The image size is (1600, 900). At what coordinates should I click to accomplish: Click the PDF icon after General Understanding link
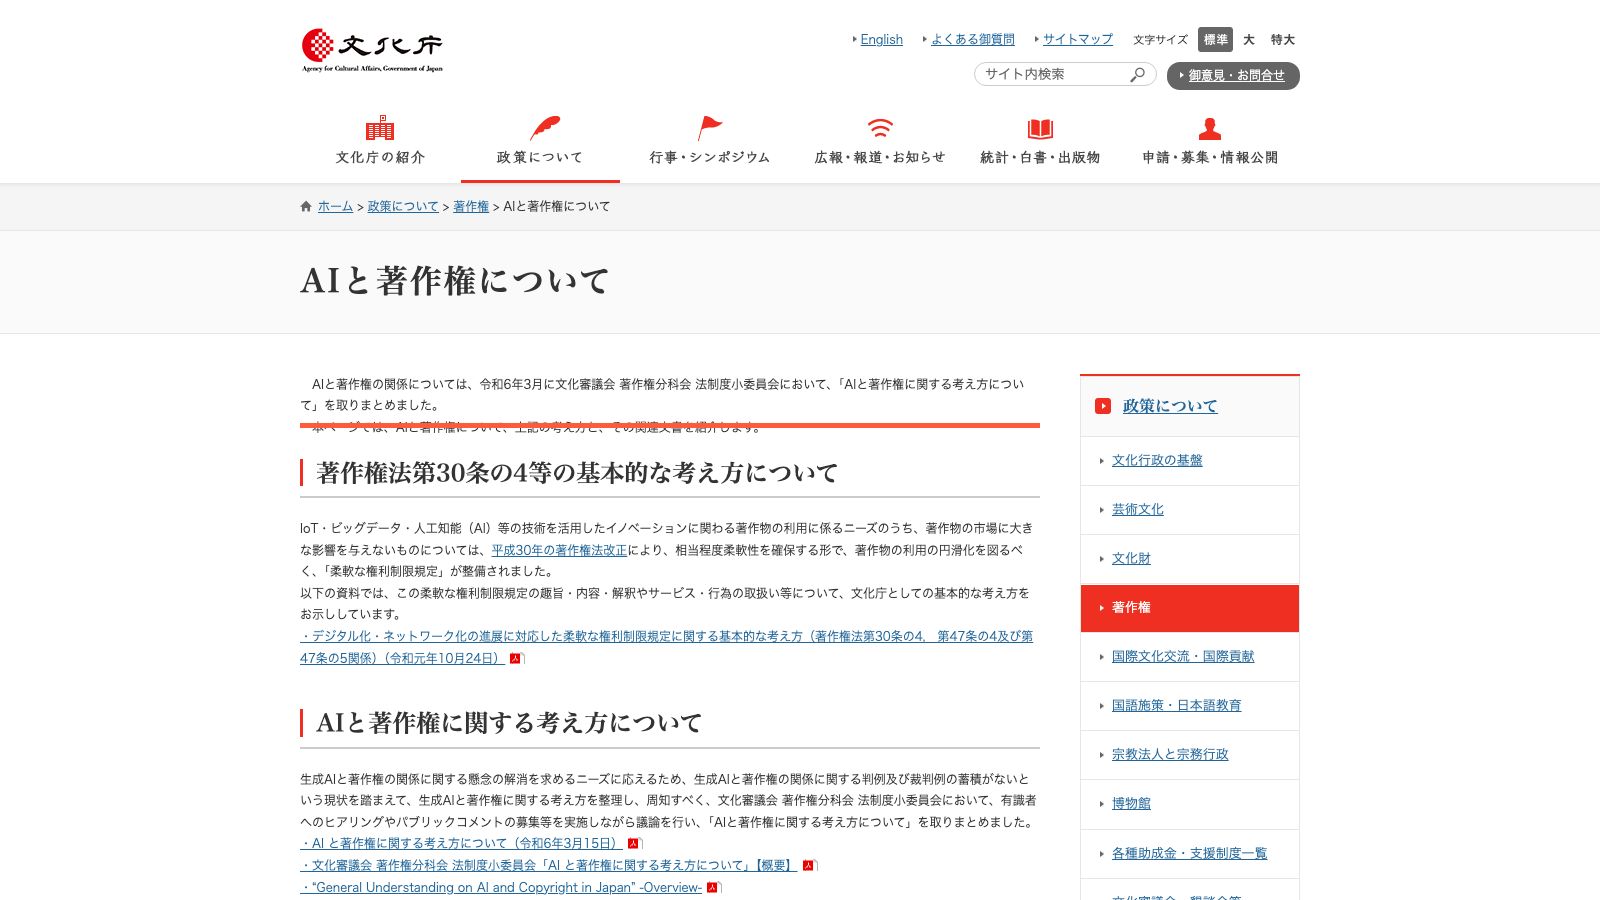712,888
